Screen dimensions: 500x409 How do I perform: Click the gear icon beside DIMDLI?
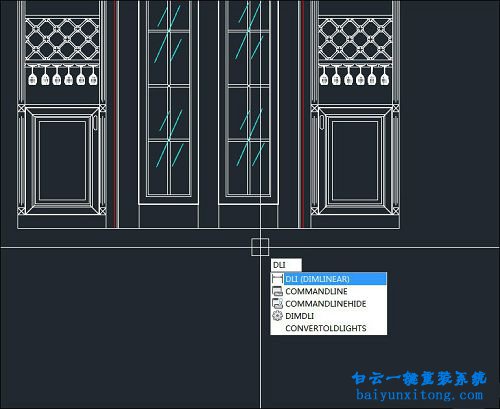tap(277, 316)
